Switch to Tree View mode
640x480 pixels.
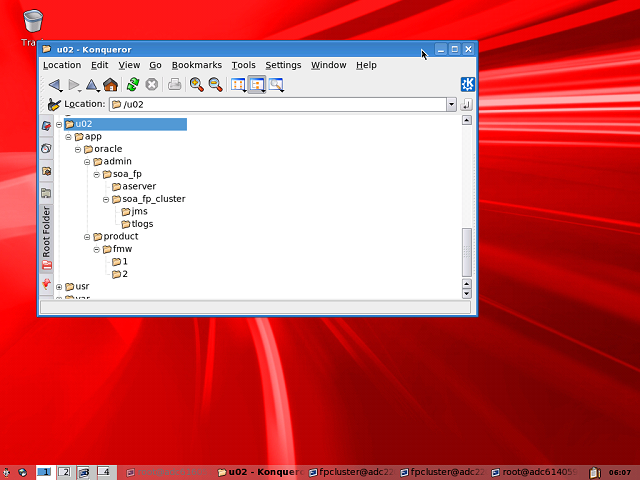pyautogui.click(x=257, y=85)
